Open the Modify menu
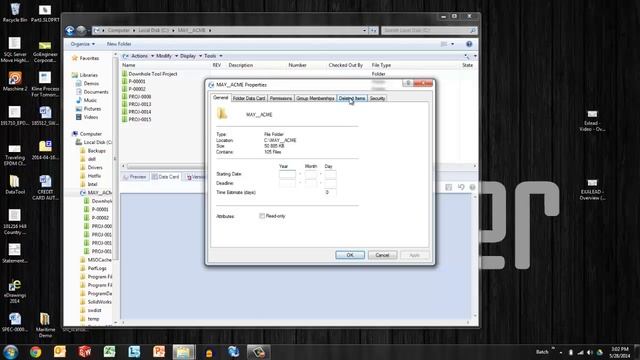The height and width of the screenshot is (360, 640). click(167, 56)
